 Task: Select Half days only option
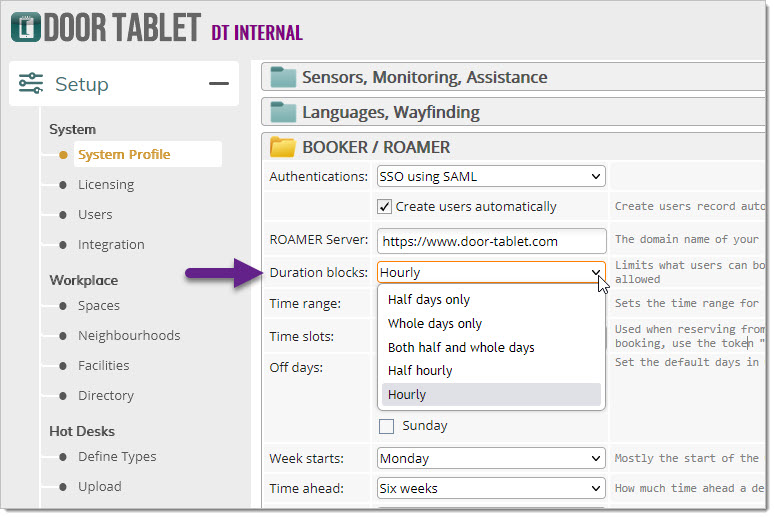[429, 300]
